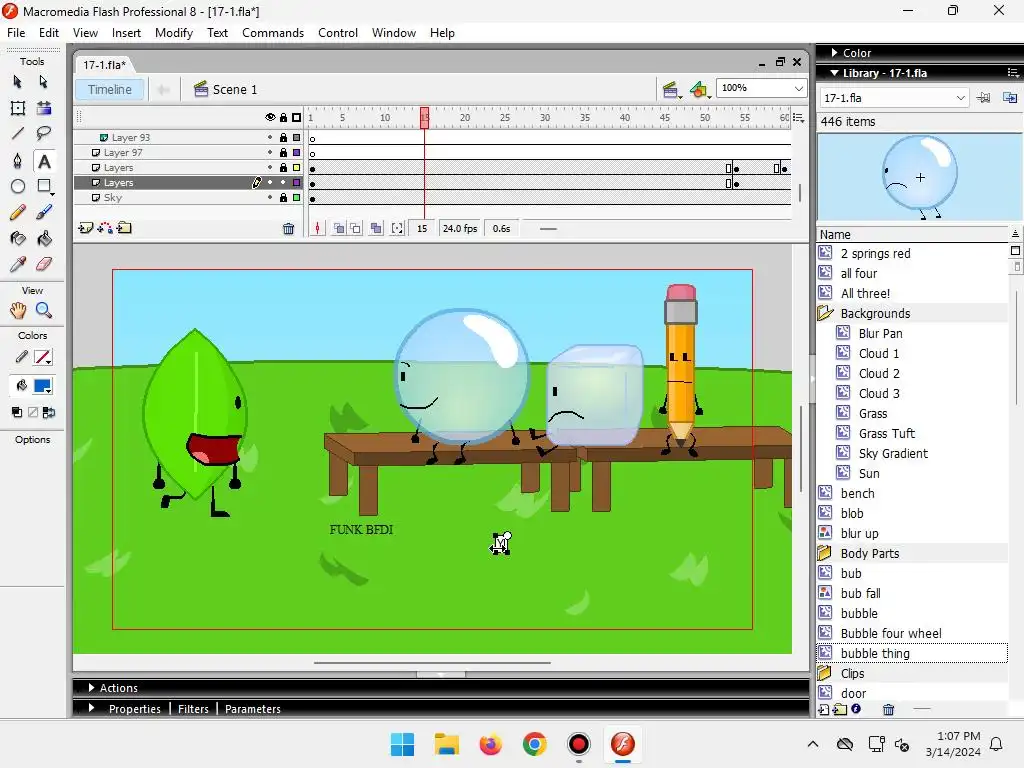Click Add Motion Guide icon
This screenshot has width=1024, height=768.
[x=104, y=228]
